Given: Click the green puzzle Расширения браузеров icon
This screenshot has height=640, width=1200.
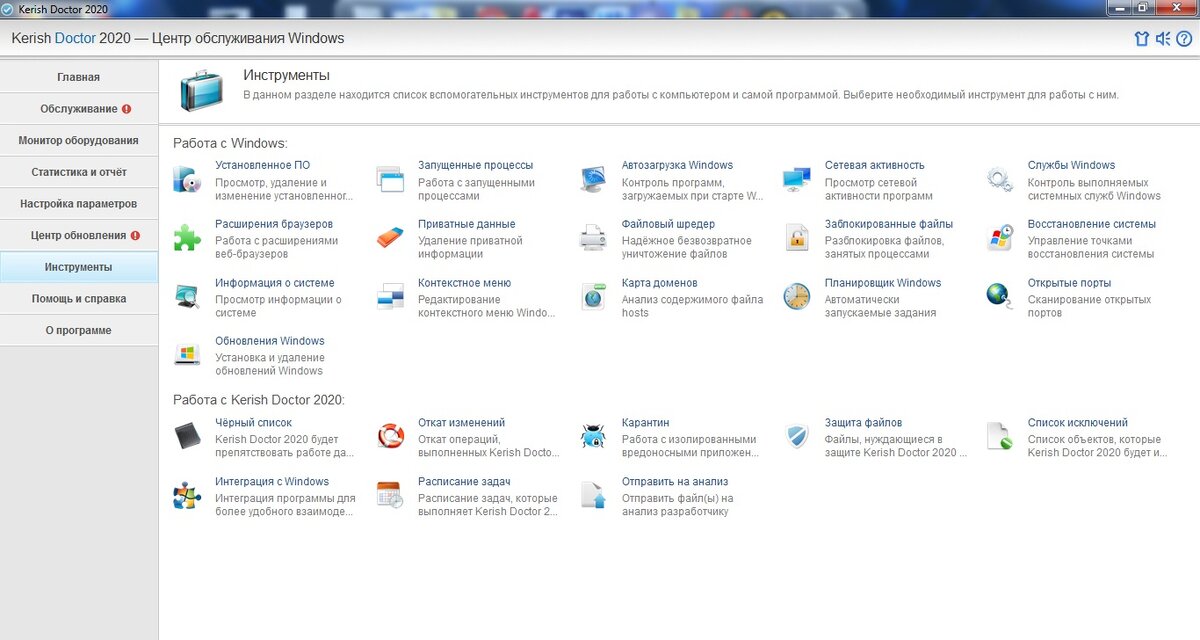Looking at the screenshot, I should pyautogui.click(x=187, y=238).
